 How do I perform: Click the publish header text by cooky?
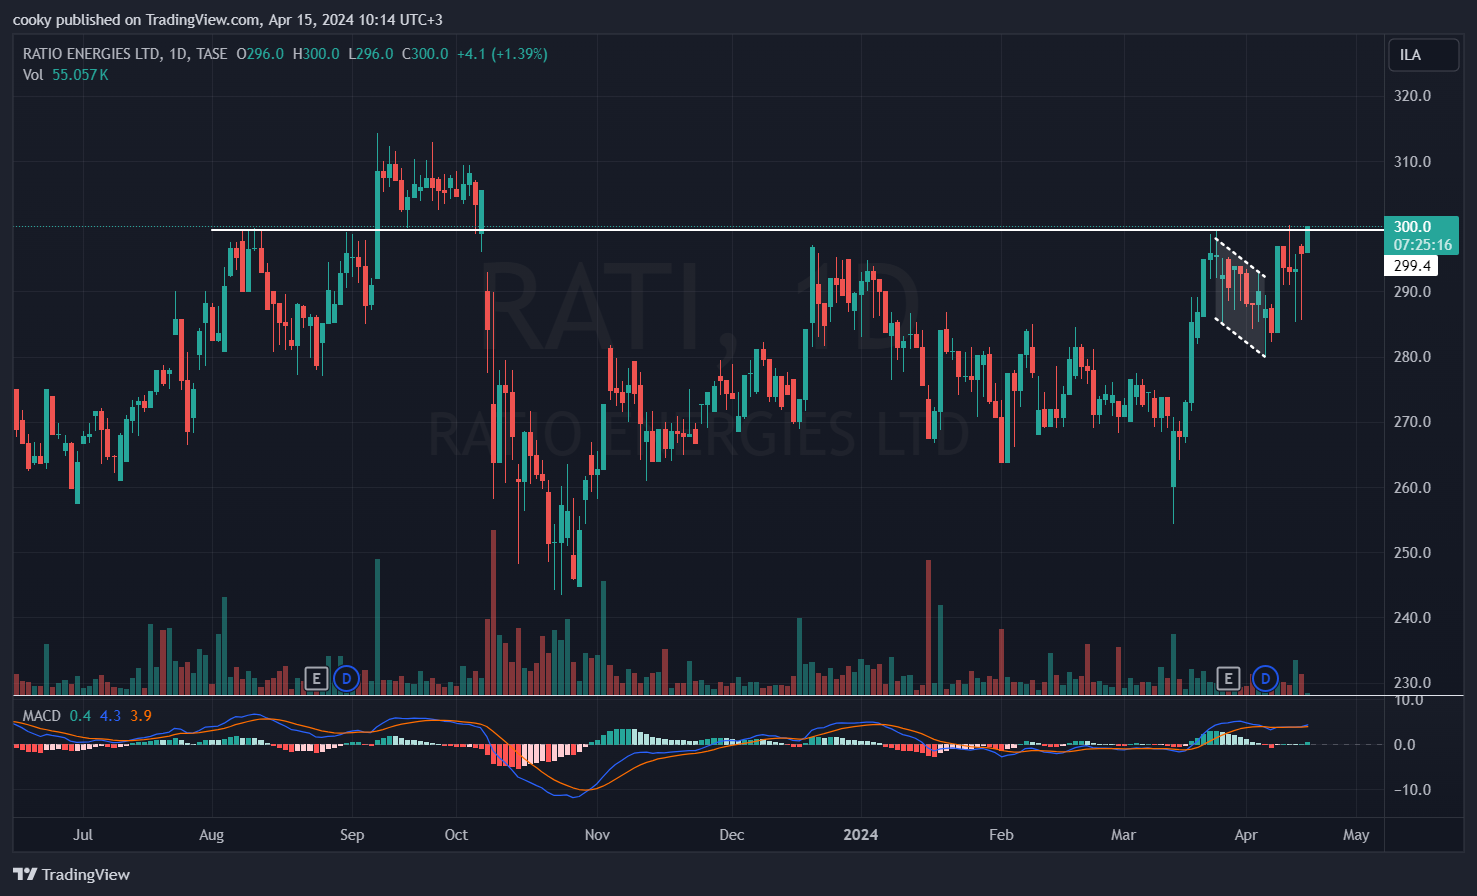(x=228, y=20)
